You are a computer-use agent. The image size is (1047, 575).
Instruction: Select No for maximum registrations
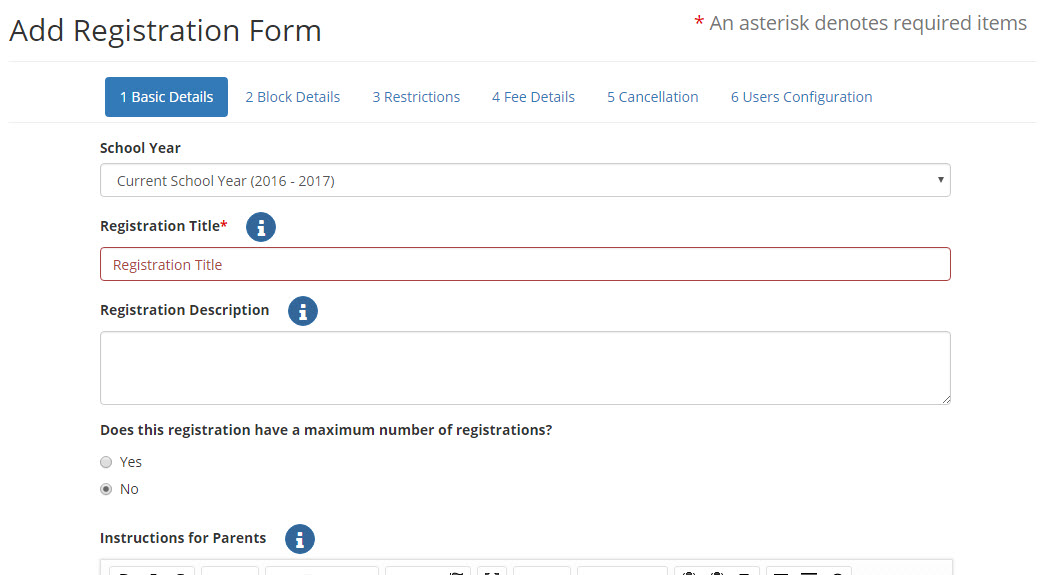pos(106,490)
